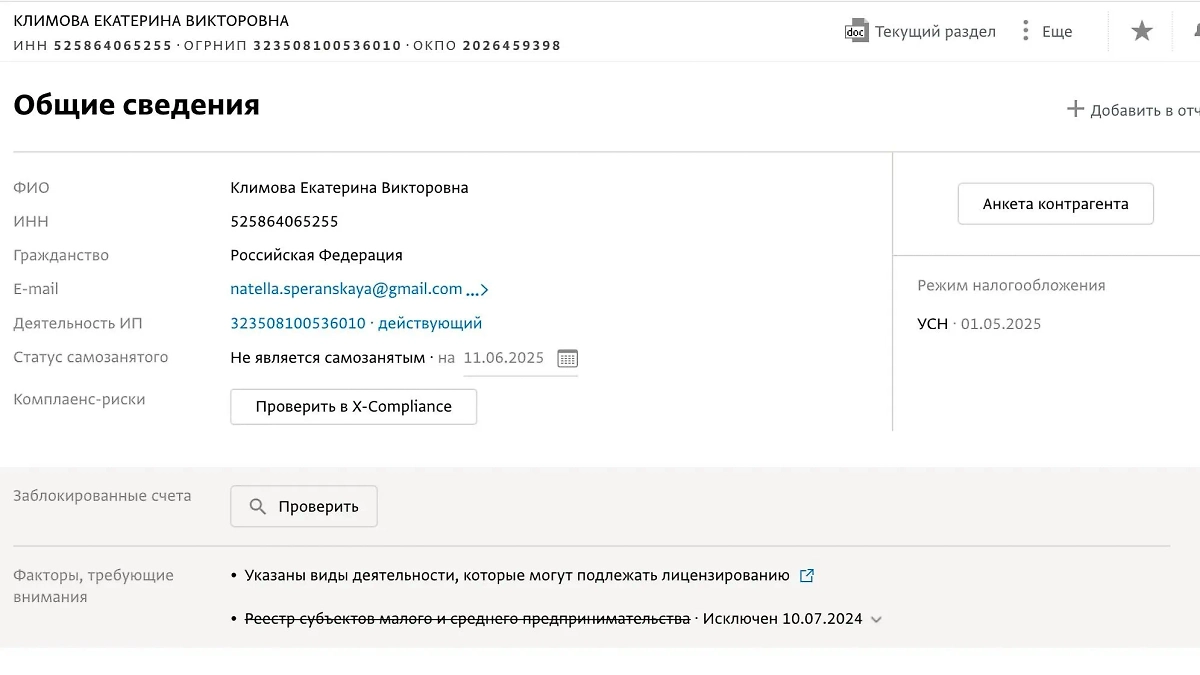Viewport: 1200px width, 675px height.
Task: Expand details for Исключен 10.07.2024 chevron
Action: pos(876,618)
